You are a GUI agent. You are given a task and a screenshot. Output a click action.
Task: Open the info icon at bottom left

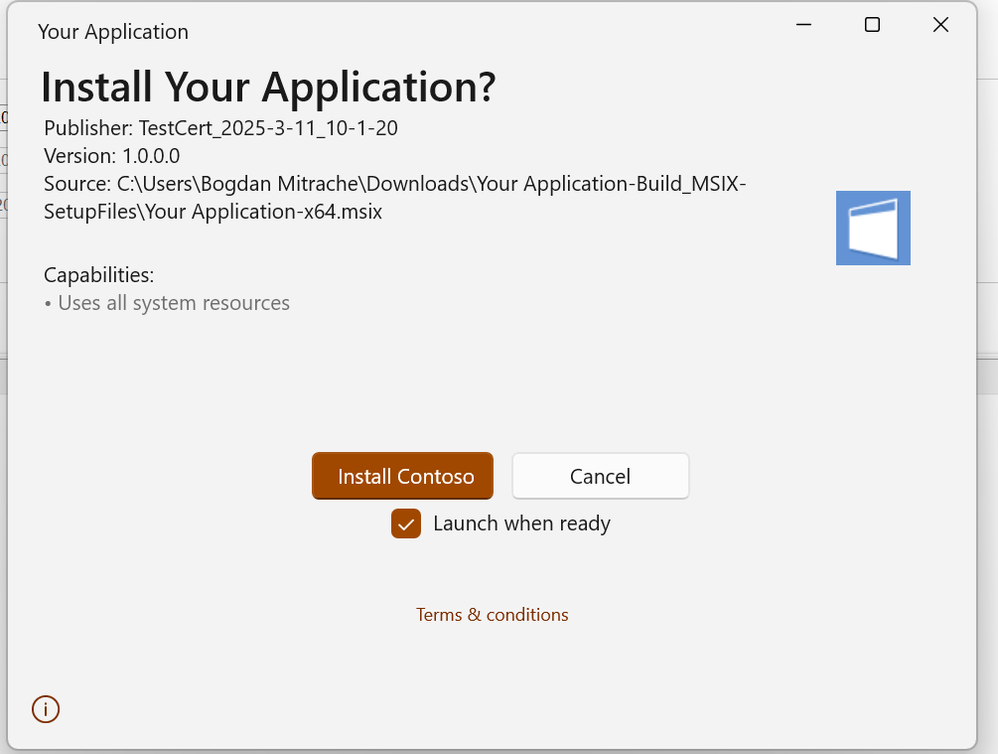click(46, 709)
